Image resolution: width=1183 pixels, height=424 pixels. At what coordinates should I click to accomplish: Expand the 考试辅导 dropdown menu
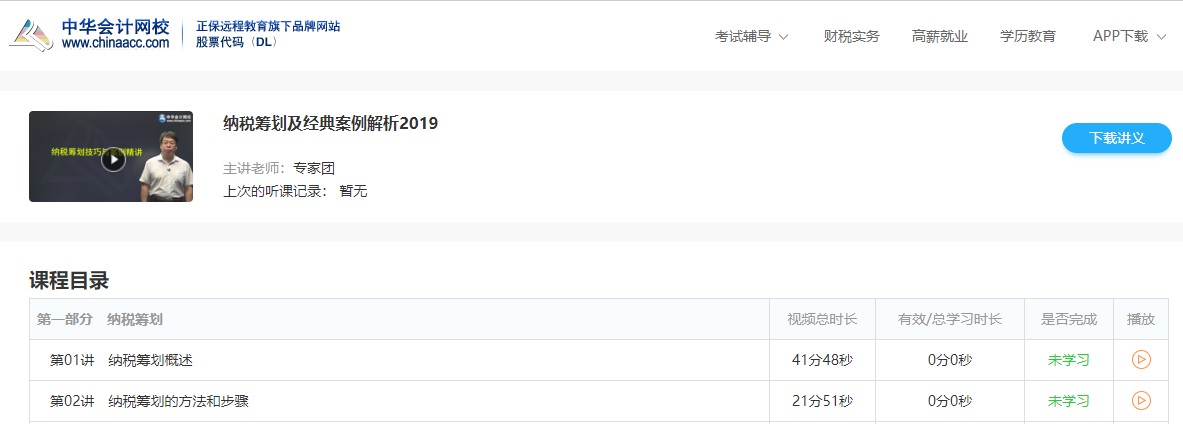click(x=751, y=36)
